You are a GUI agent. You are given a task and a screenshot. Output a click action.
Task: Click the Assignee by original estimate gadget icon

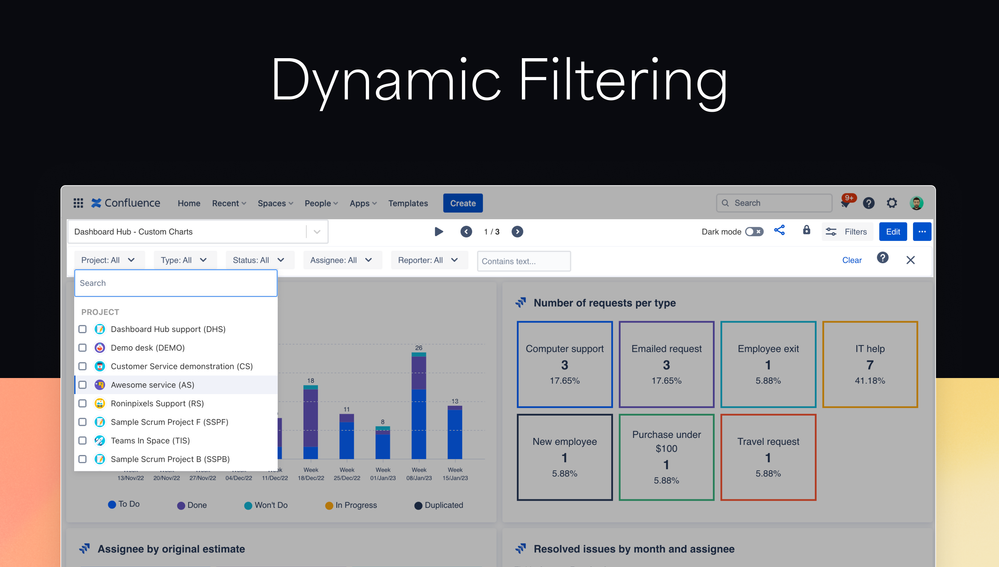point(85,549)
